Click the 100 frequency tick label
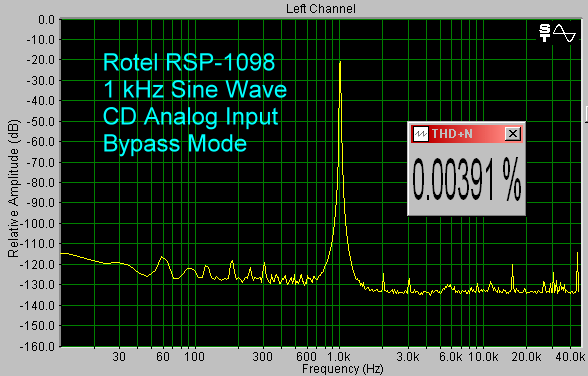 (194, 357)
